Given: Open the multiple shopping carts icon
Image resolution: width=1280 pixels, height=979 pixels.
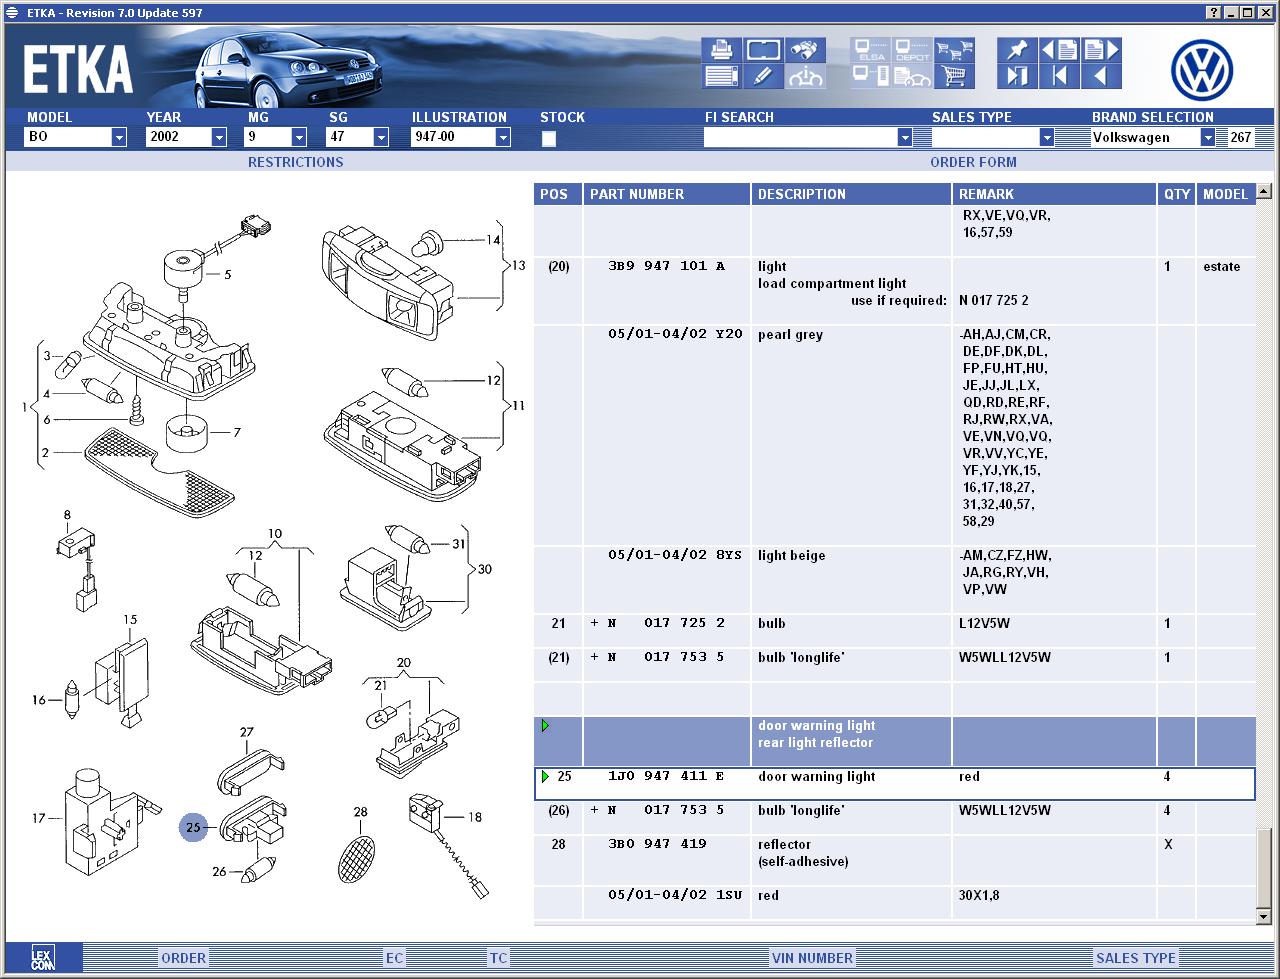Looking at the screenshot, I should click(x=954, y=50).
